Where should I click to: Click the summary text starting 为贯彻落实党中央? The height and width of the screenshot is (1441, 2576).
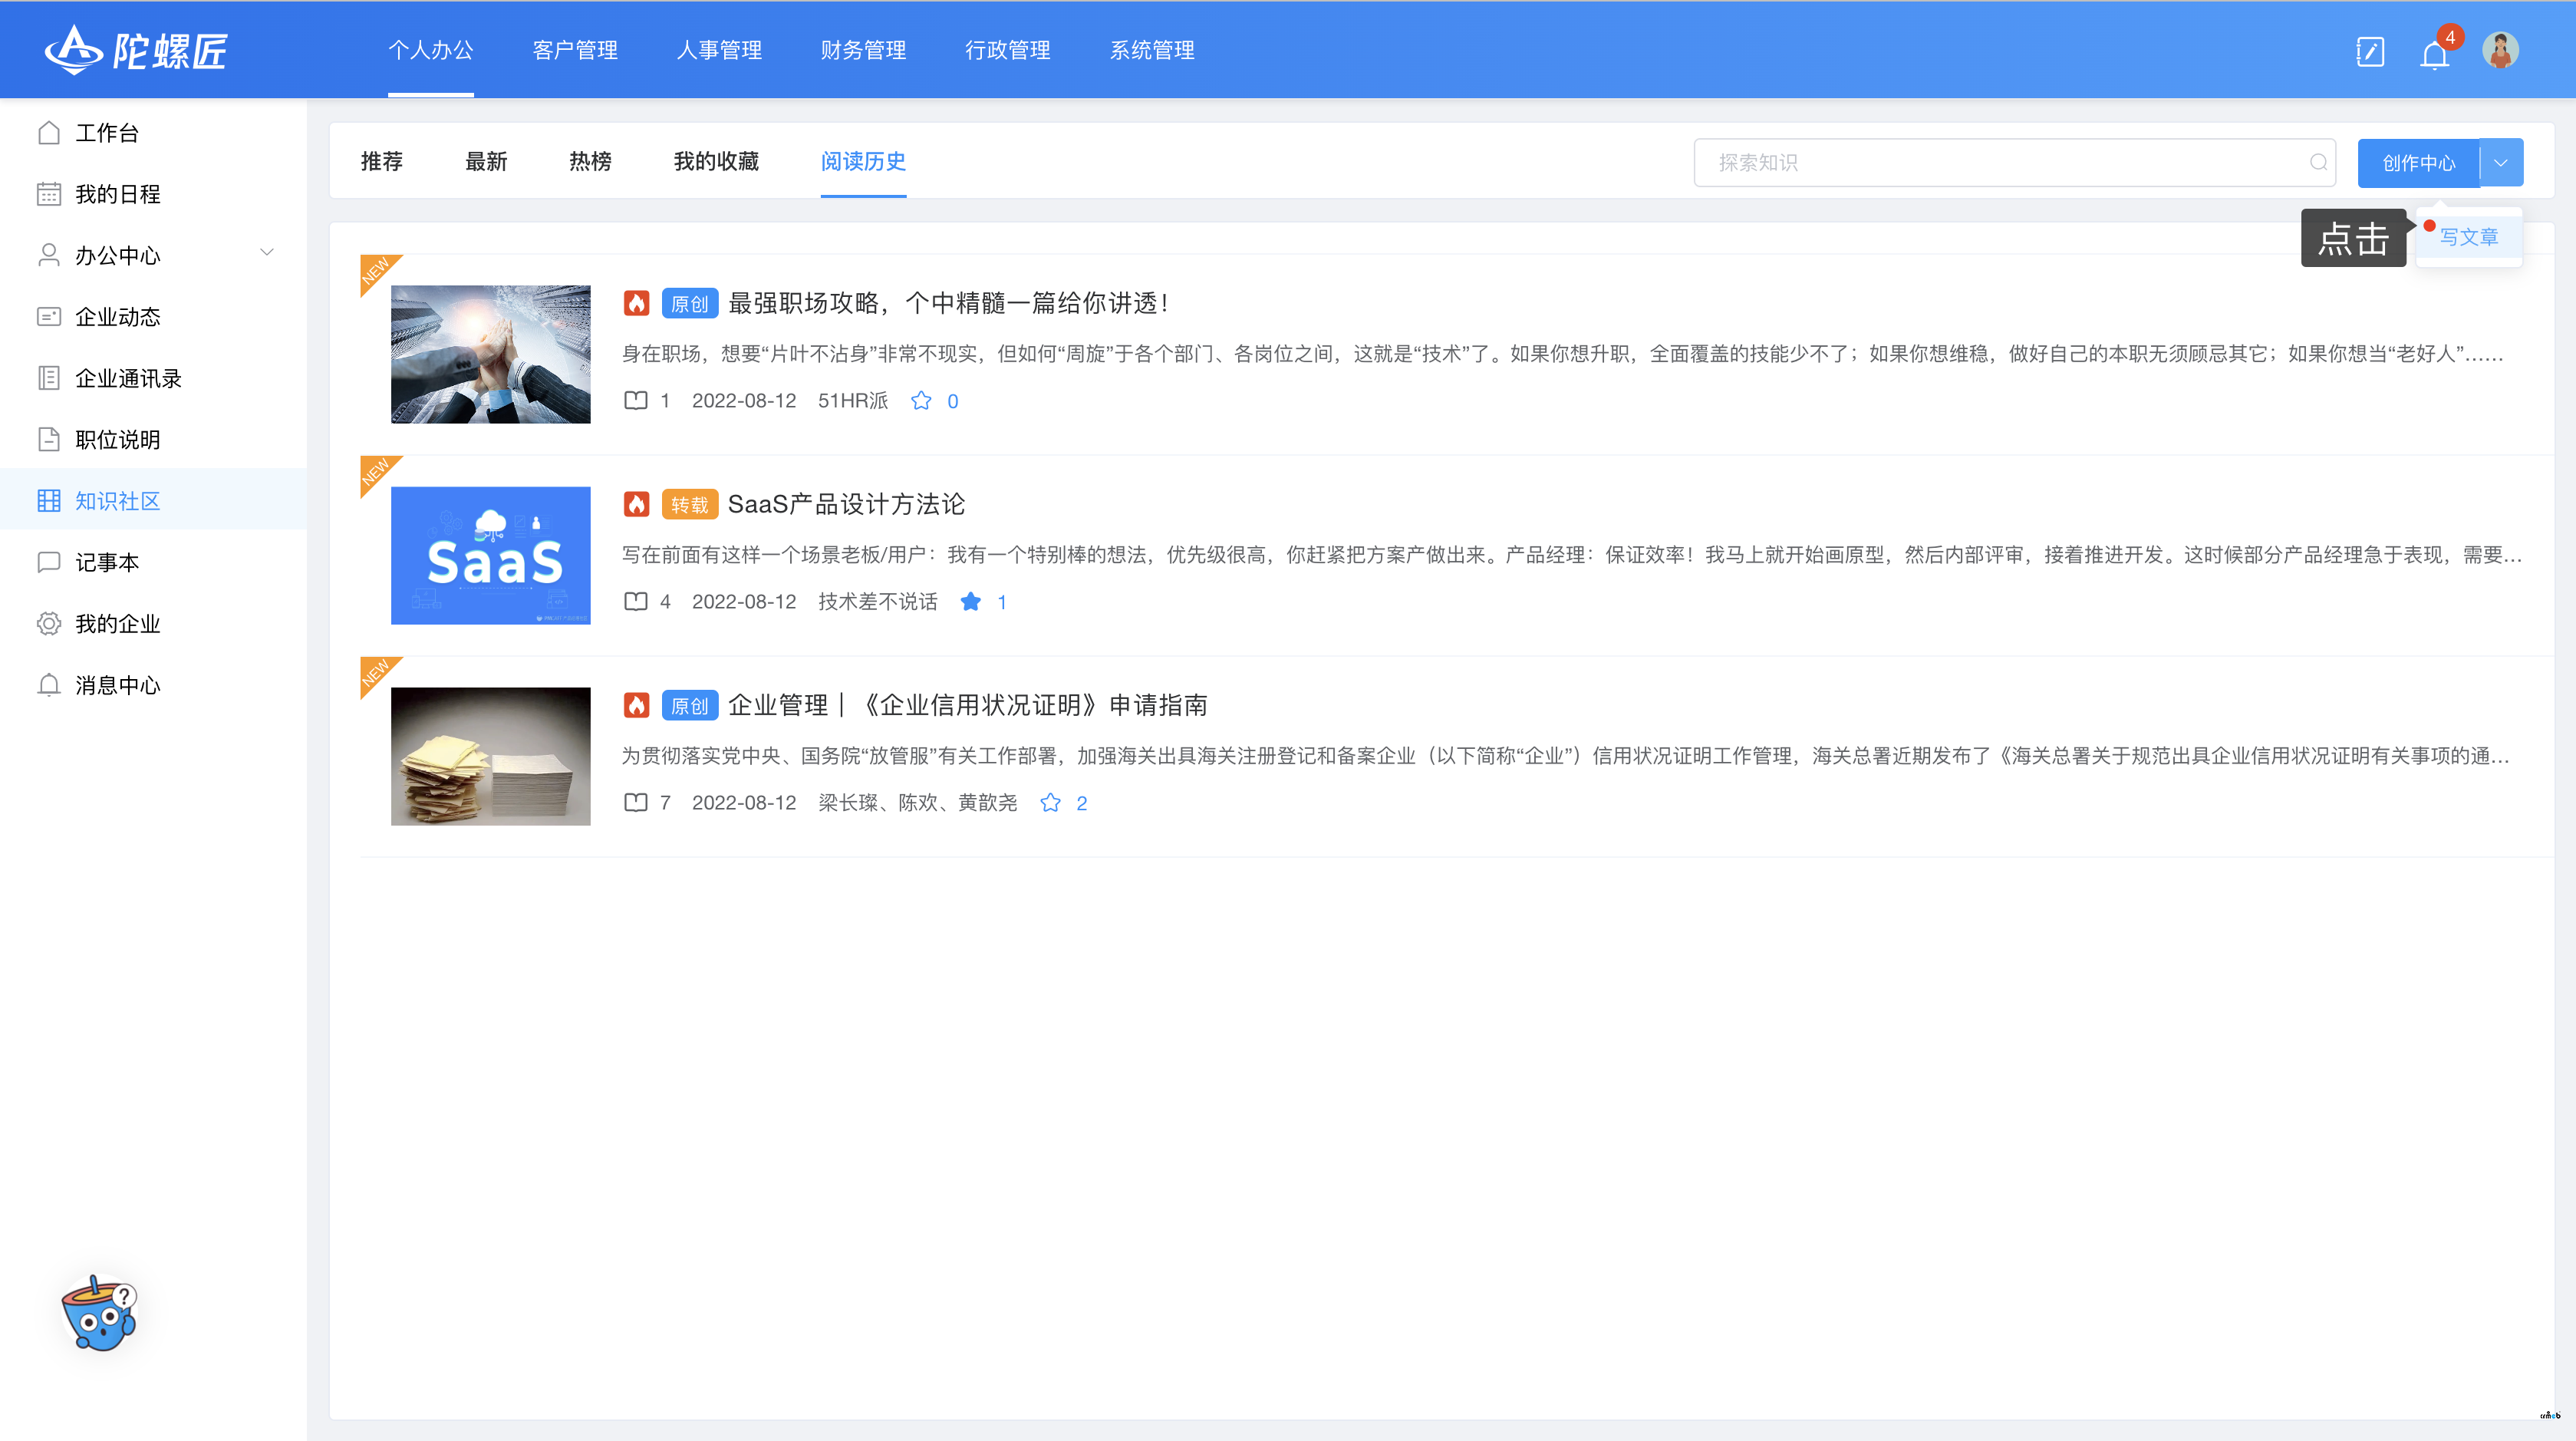pyautogui.click(x=1565, y=756)
